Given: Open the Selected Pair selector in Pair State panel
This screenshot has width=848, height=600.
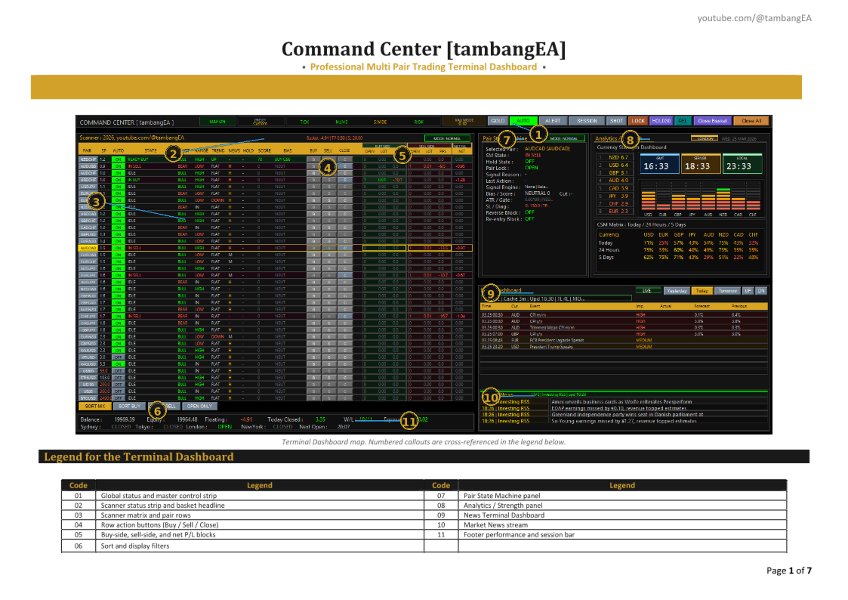Looking at the screenshot, I should tap(548, 150).
